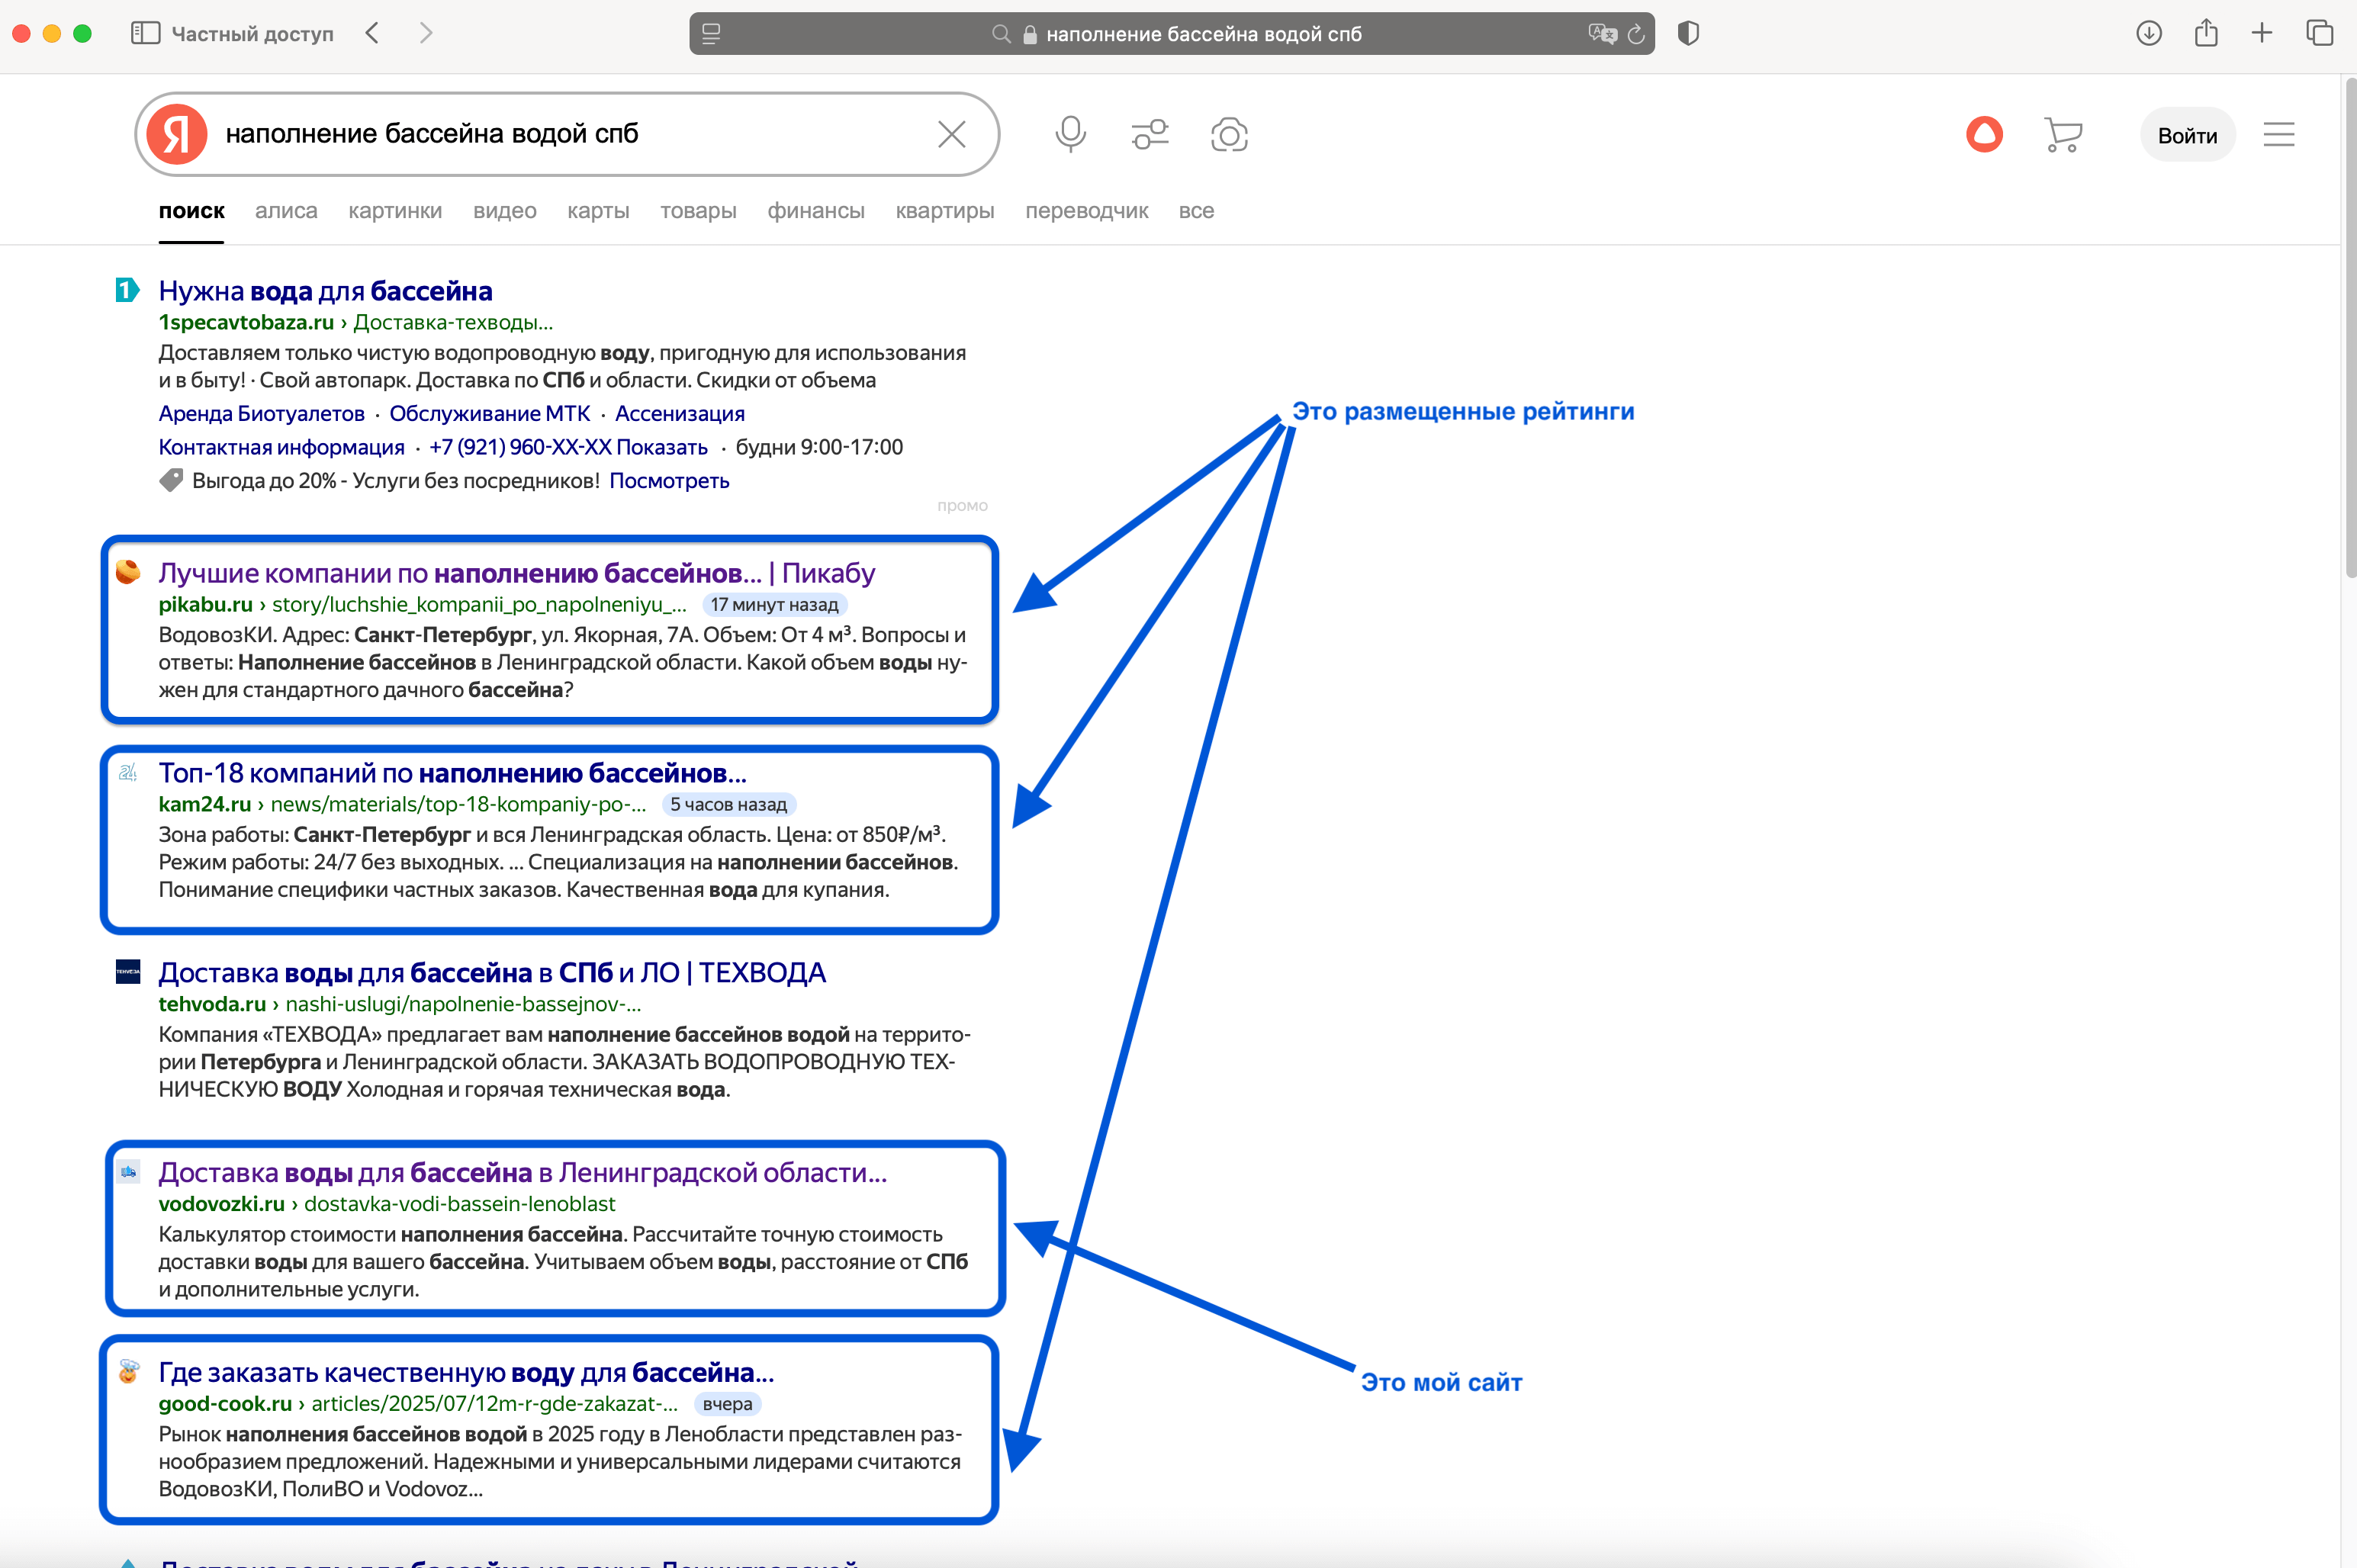Open the hamburger menu next to Войти
Image resolution: width=2357 pixels, height=1568 pixels.
click(2279, 134)
